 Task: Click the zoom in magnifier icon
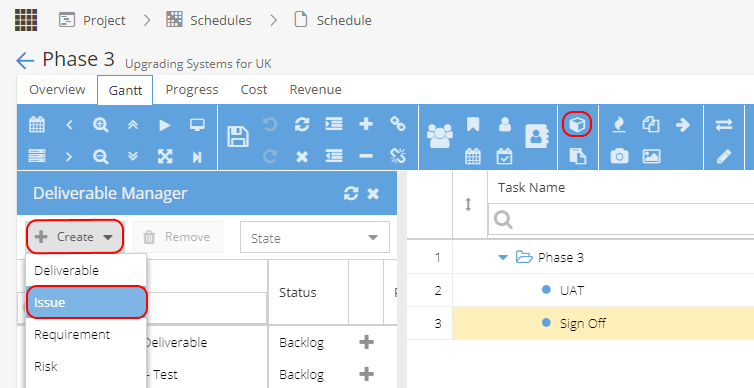(101, 125)
